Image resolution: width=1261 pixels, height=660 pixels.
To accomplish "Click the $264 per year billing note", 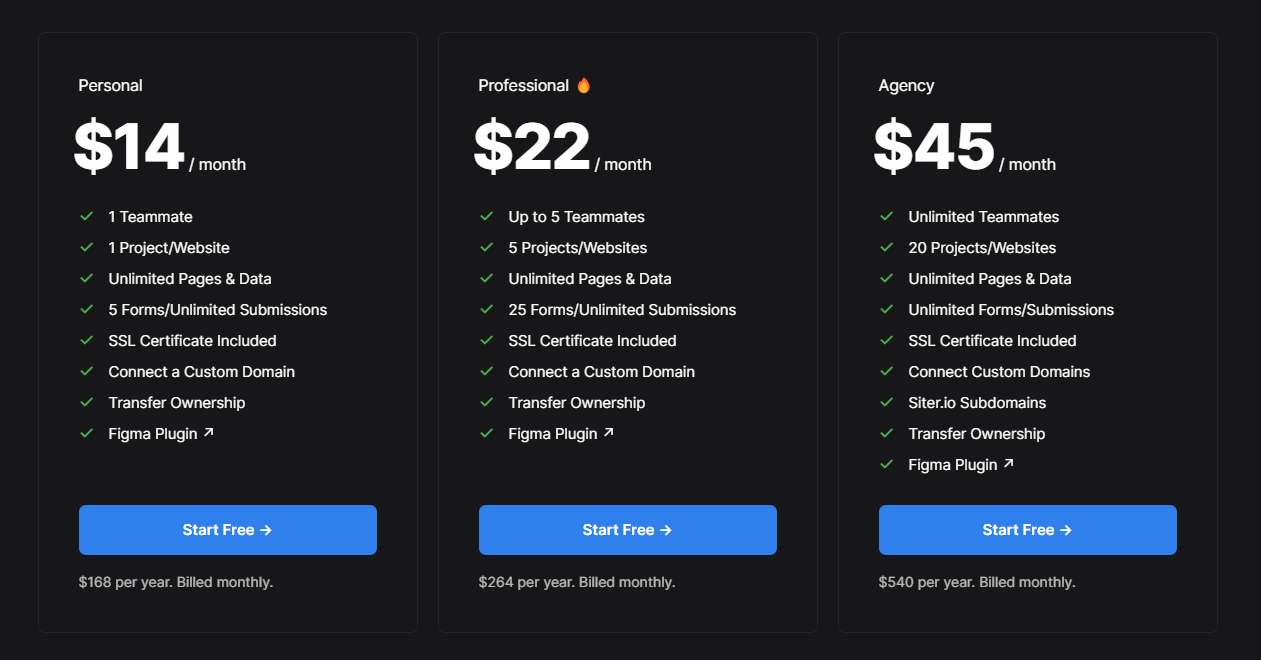I will click(577, 582).
